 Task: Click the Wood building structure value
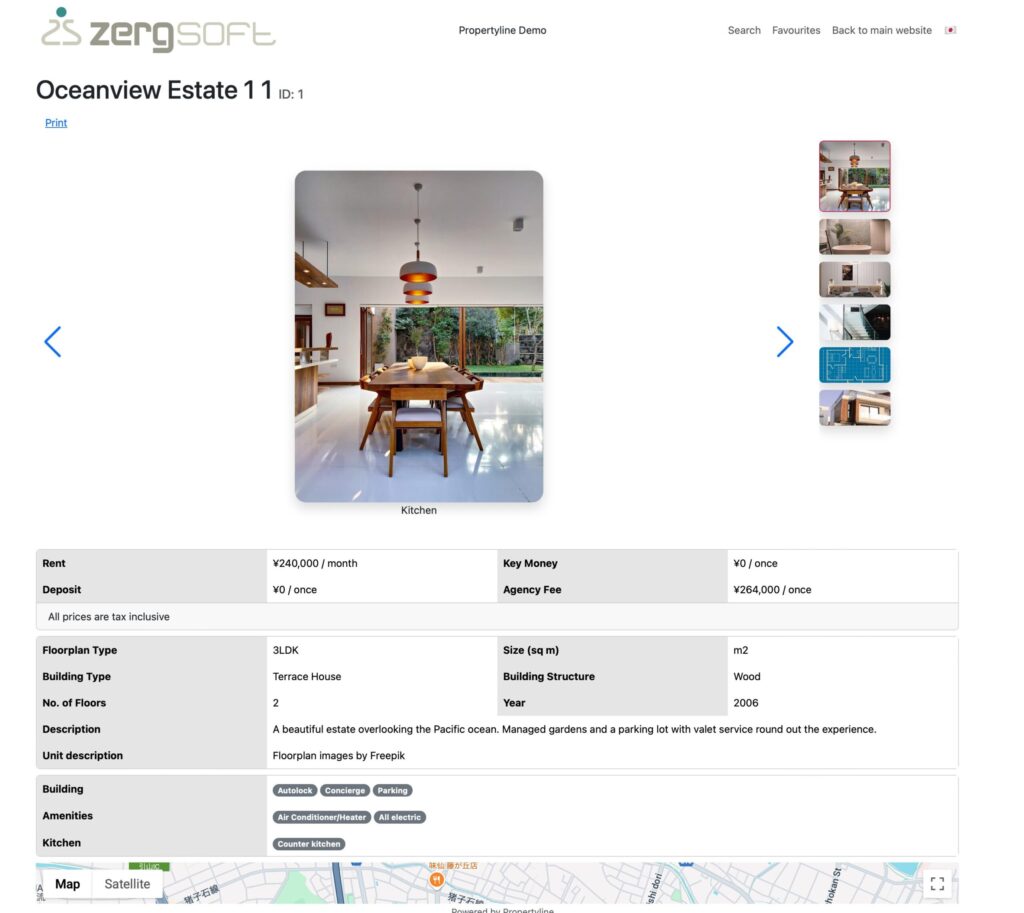[746, 677]
